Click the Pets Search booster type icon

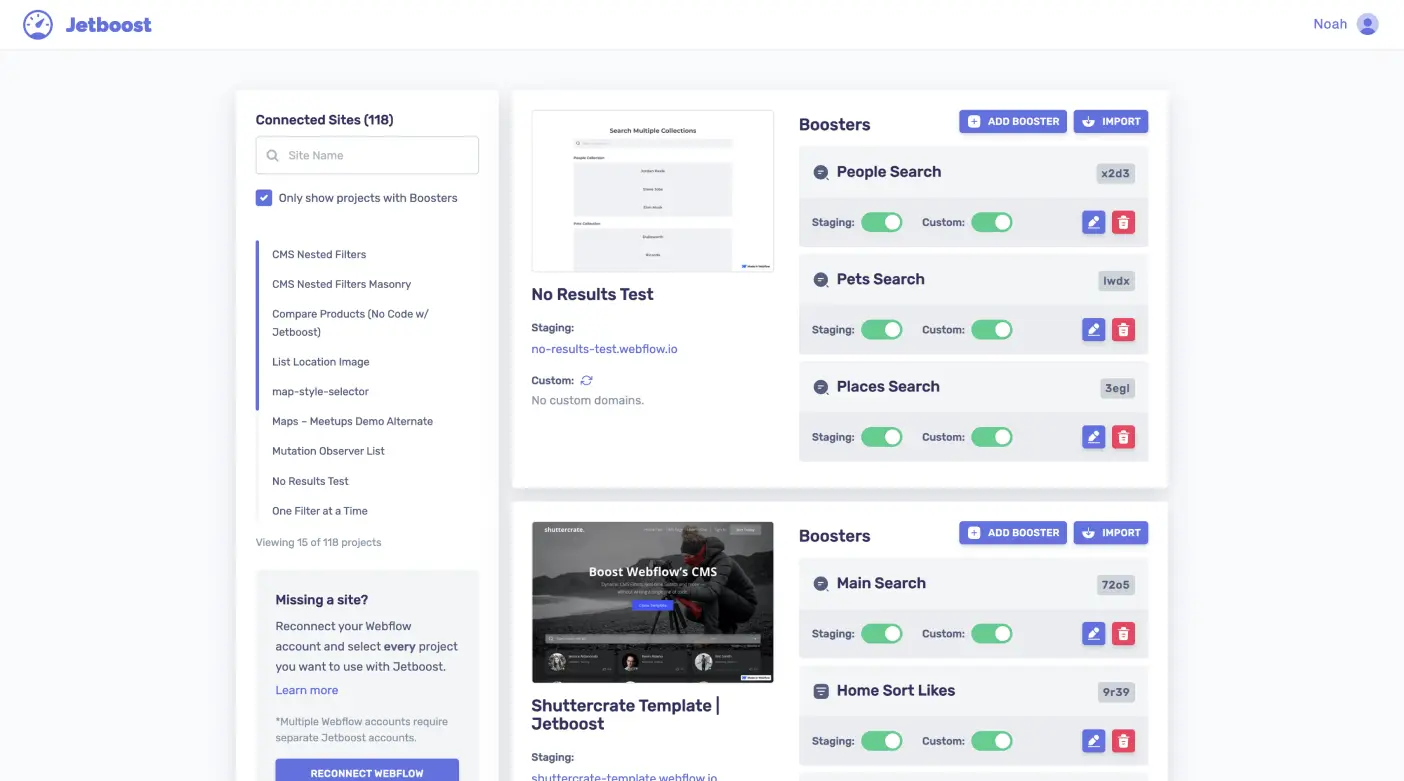pos(821,280)
